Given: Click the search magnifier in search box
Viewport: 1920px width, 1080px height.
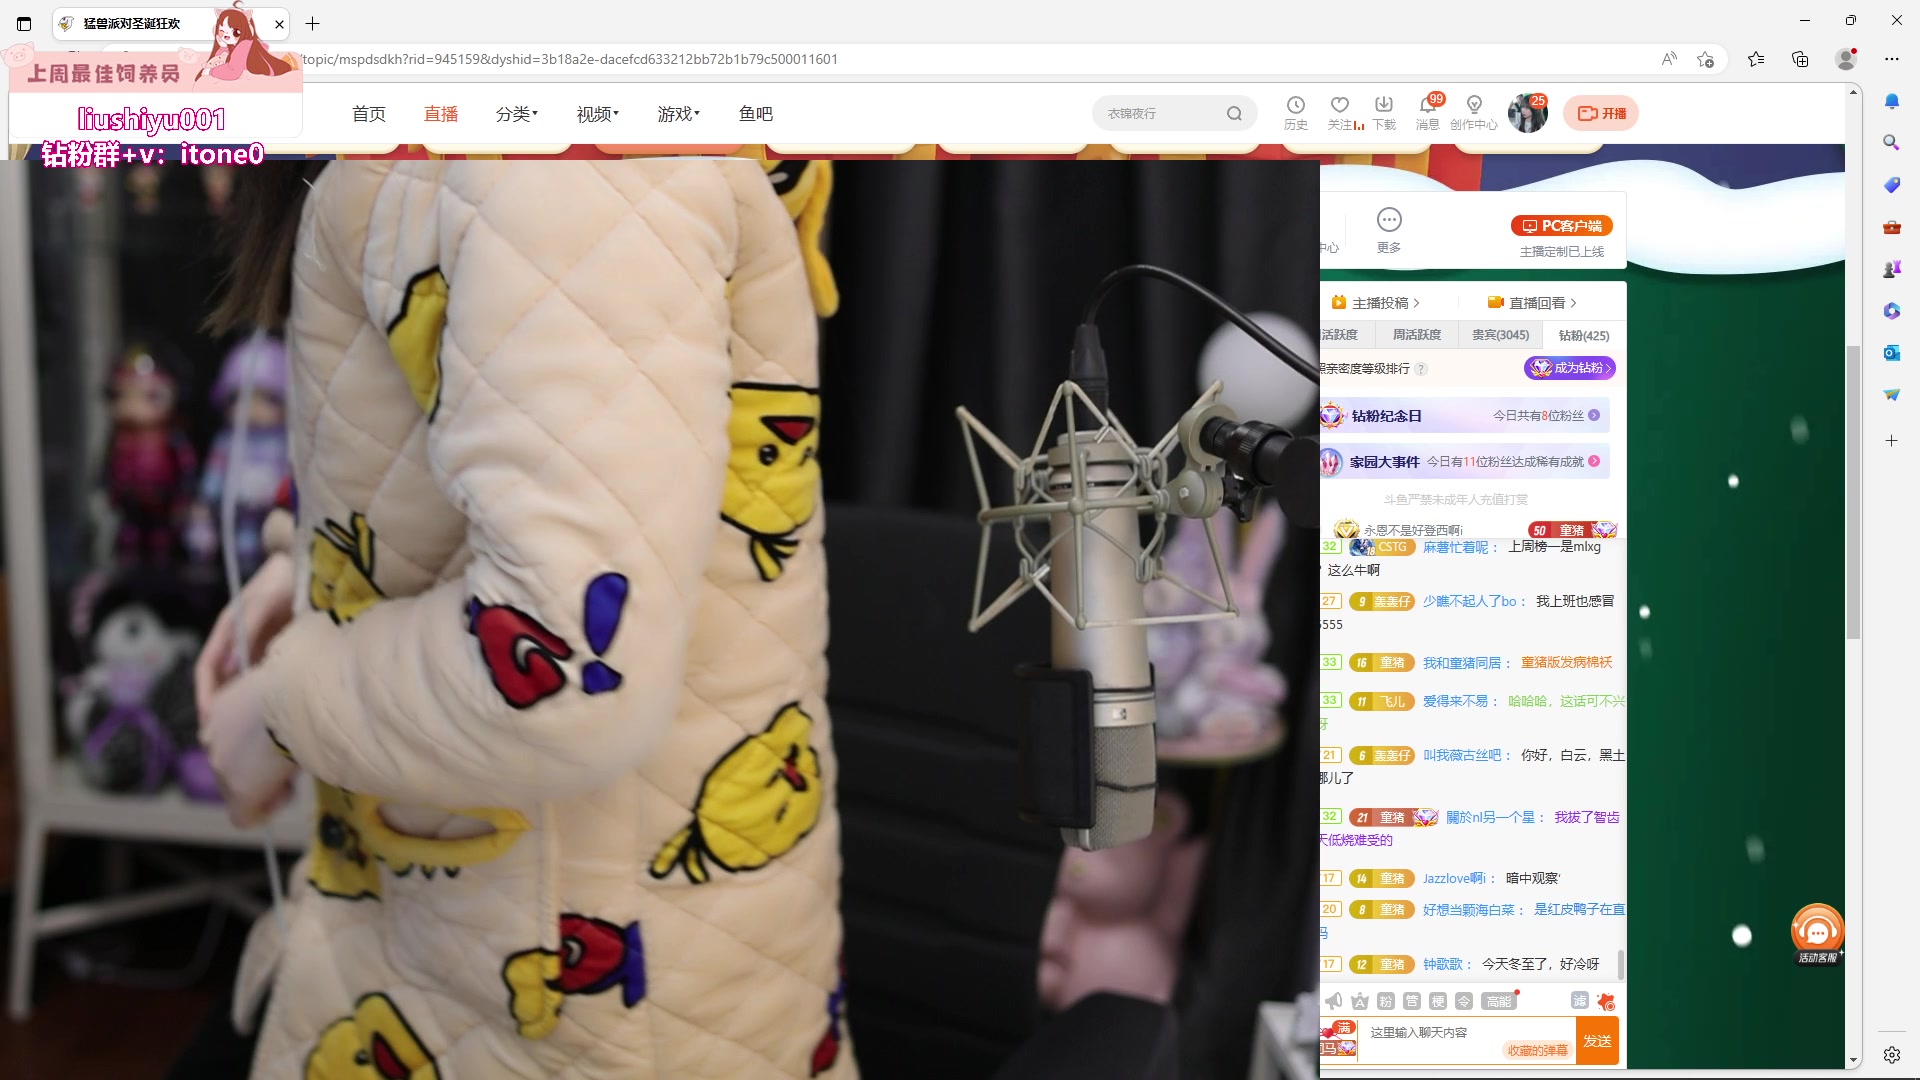Looking at the screenshot, I should [1234, 114].
